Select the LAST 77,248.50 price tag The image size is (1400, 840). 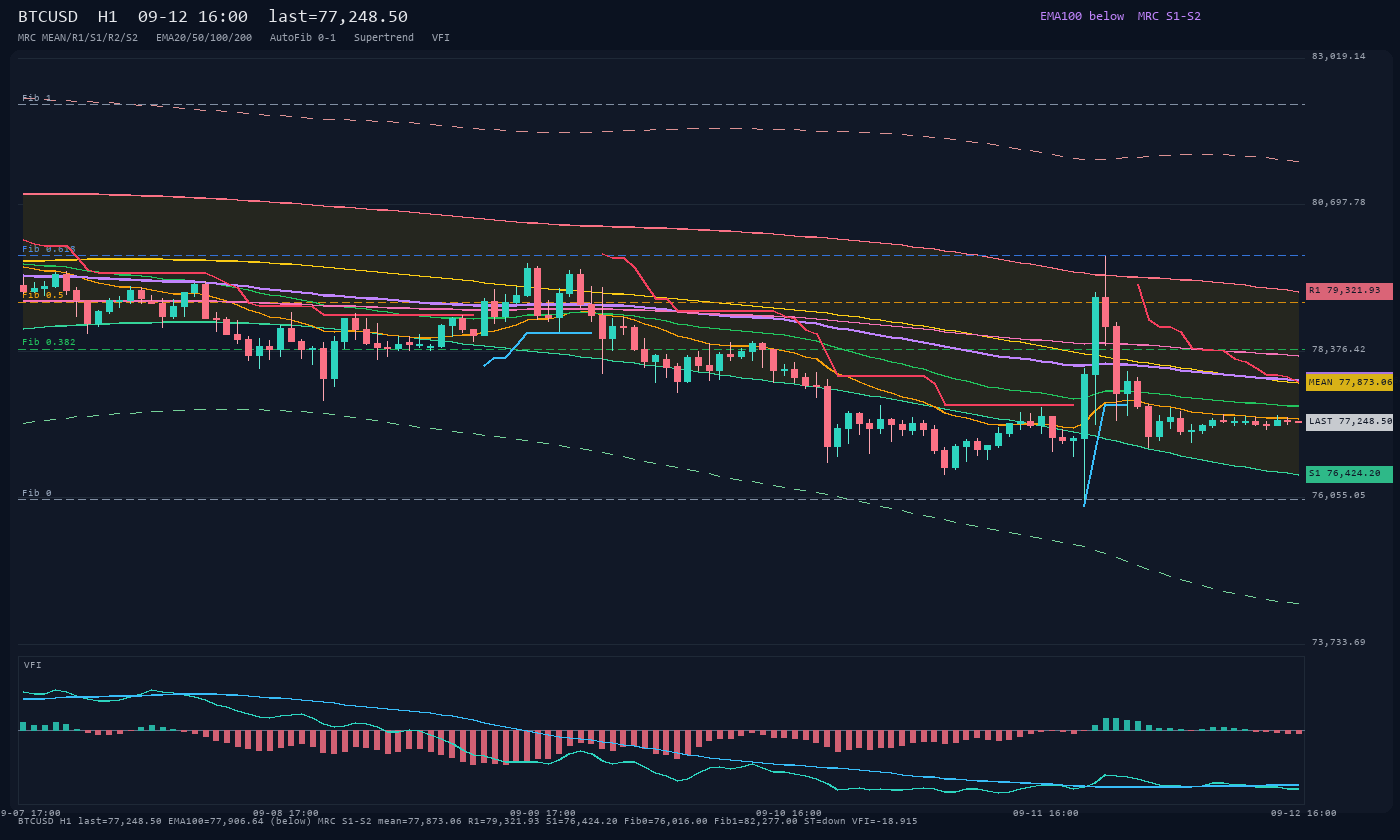coord(1349,422)
